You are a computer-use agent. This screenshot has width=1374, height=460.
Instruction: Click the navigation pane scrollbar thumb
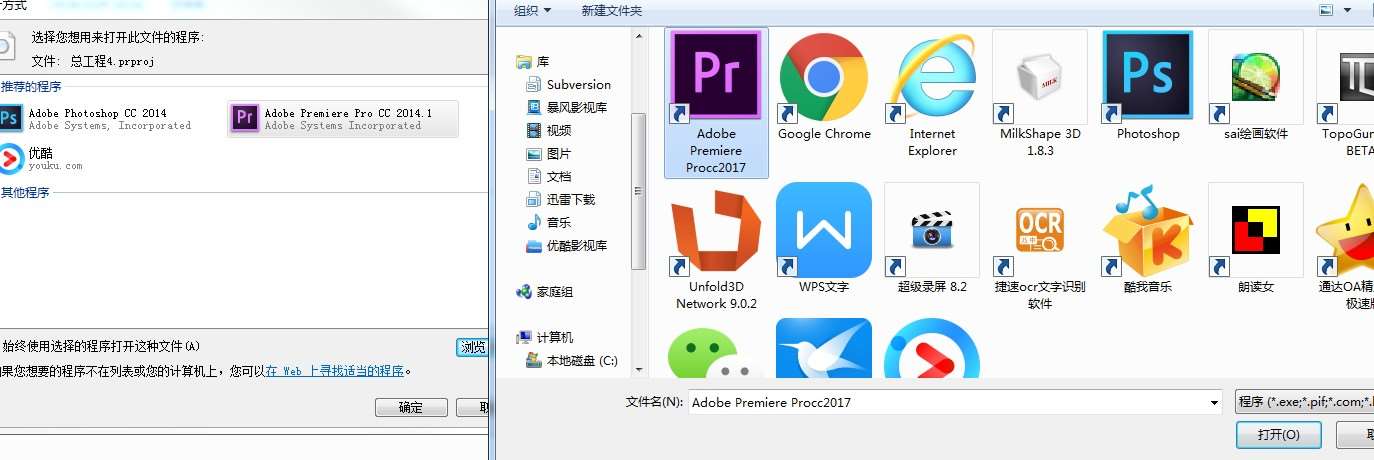point(639,192)
